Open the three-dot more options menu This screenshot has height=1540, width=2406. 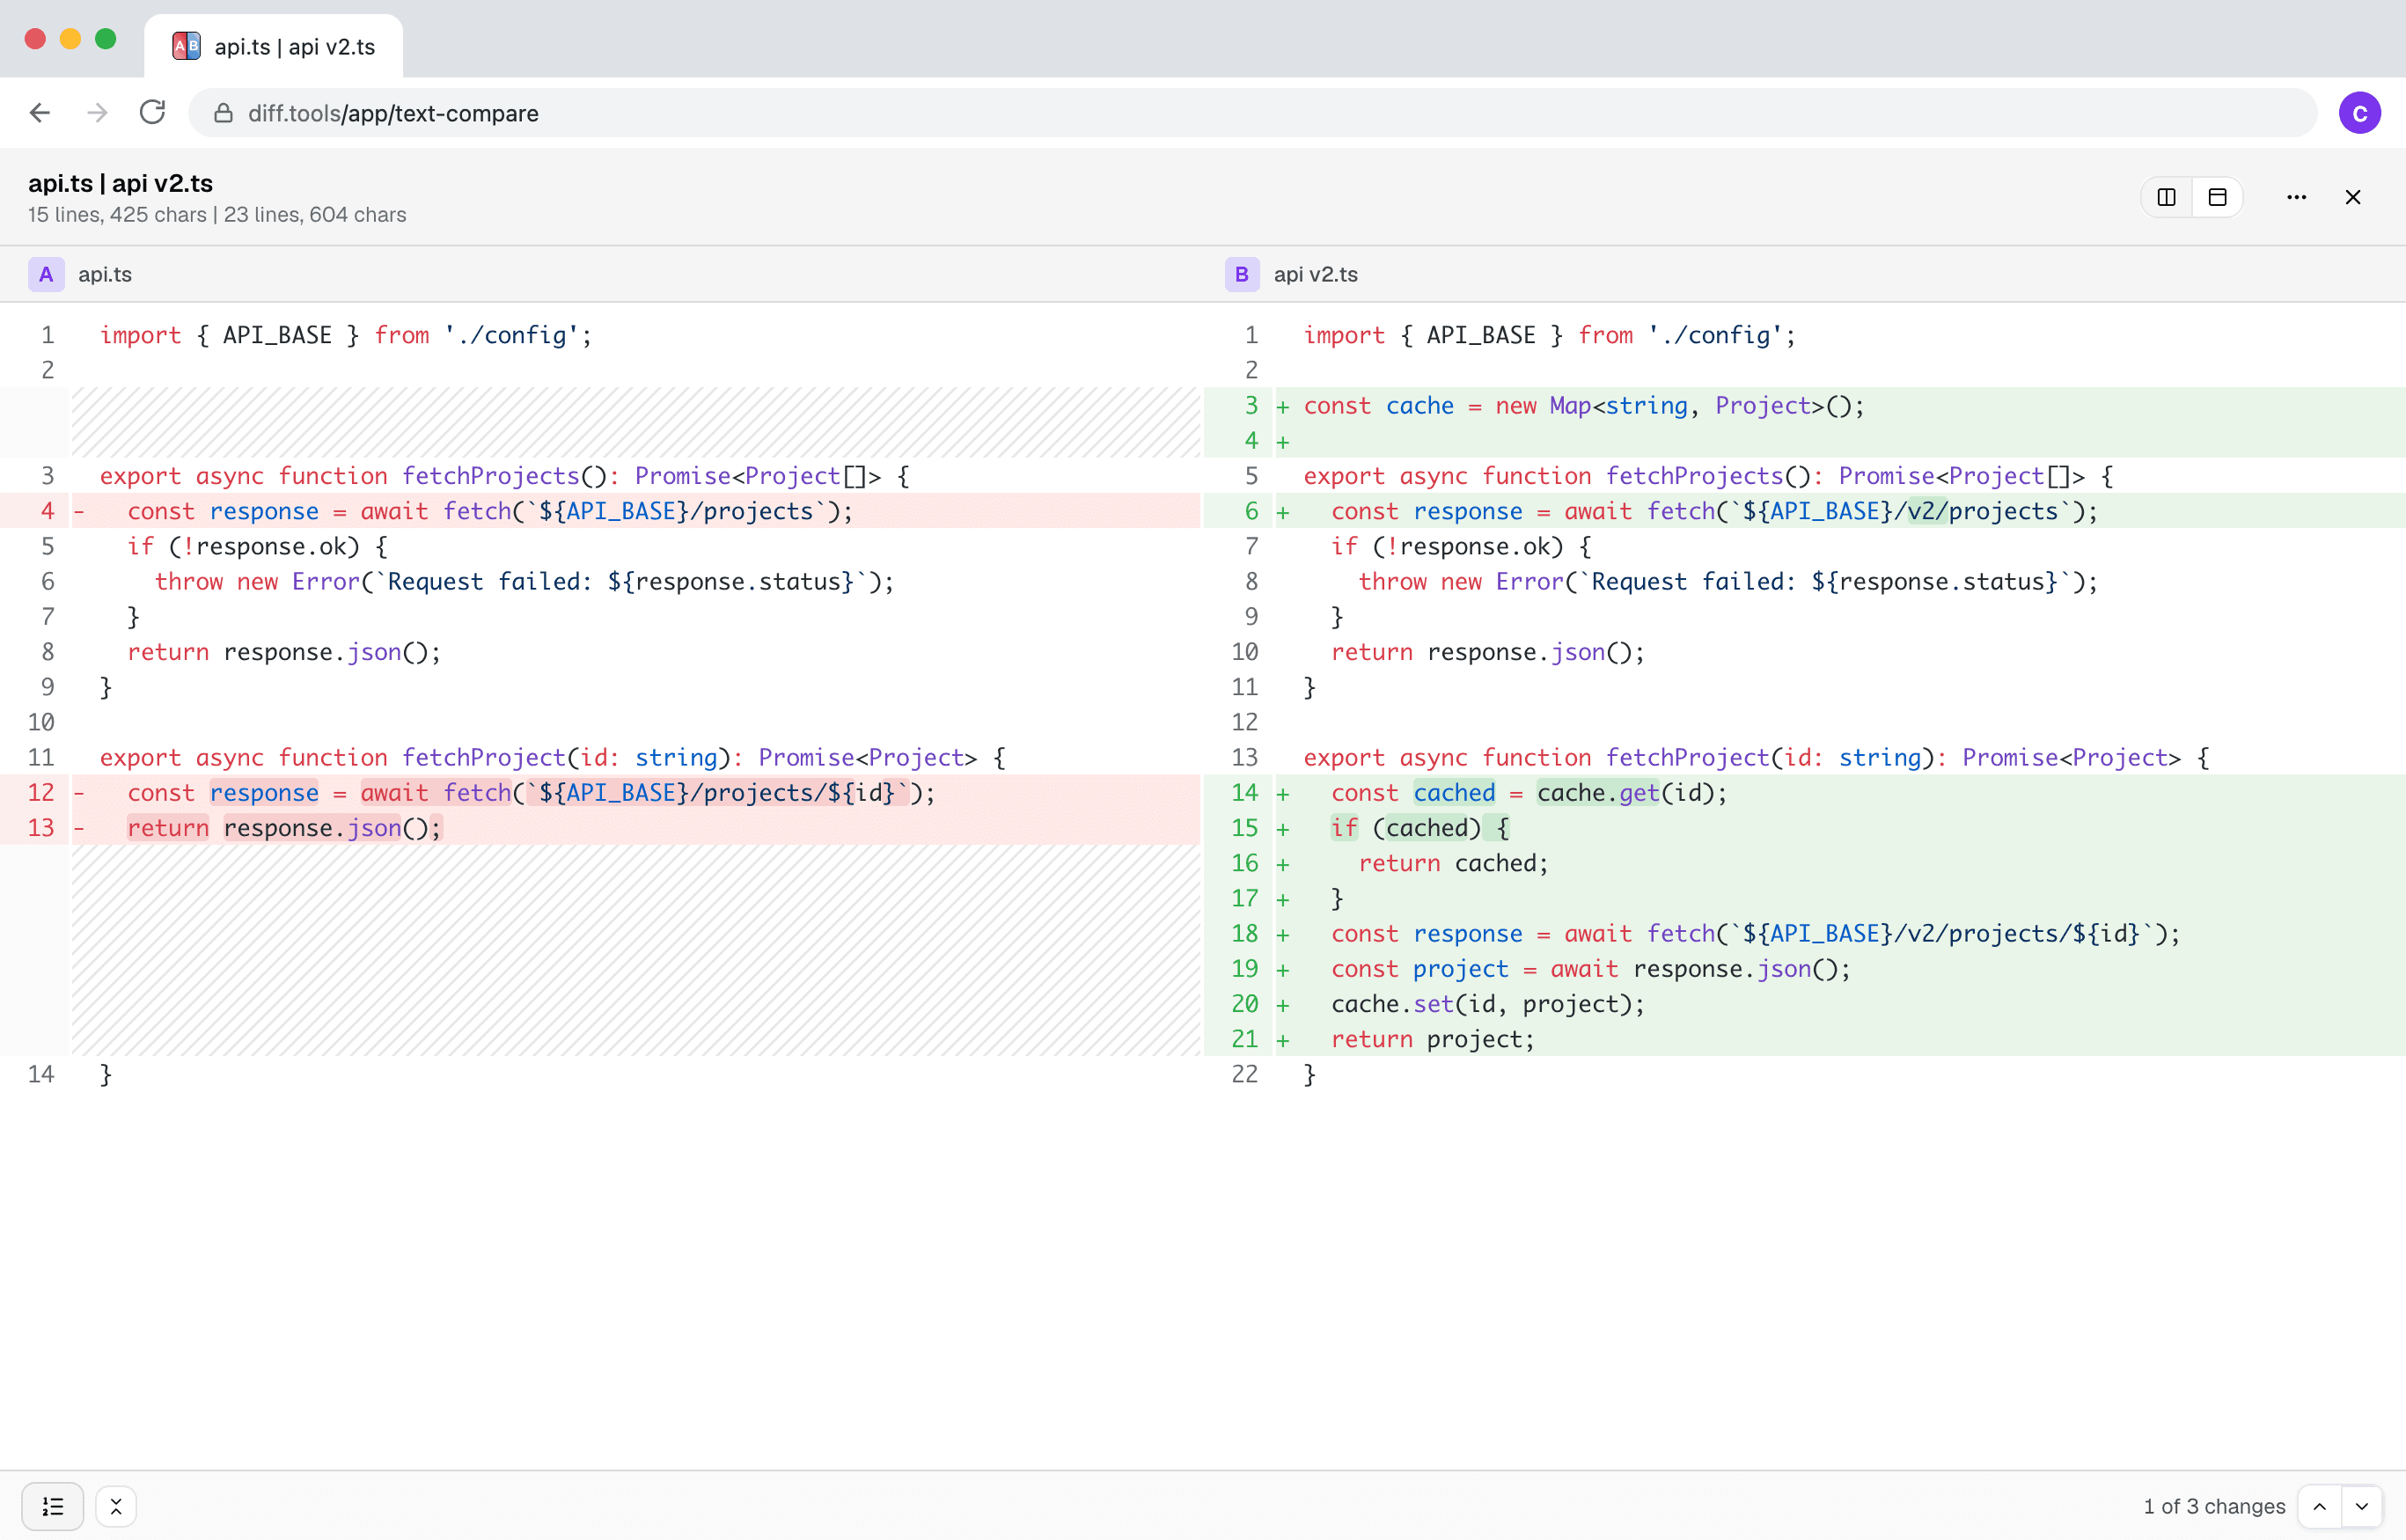[2296, 197]
